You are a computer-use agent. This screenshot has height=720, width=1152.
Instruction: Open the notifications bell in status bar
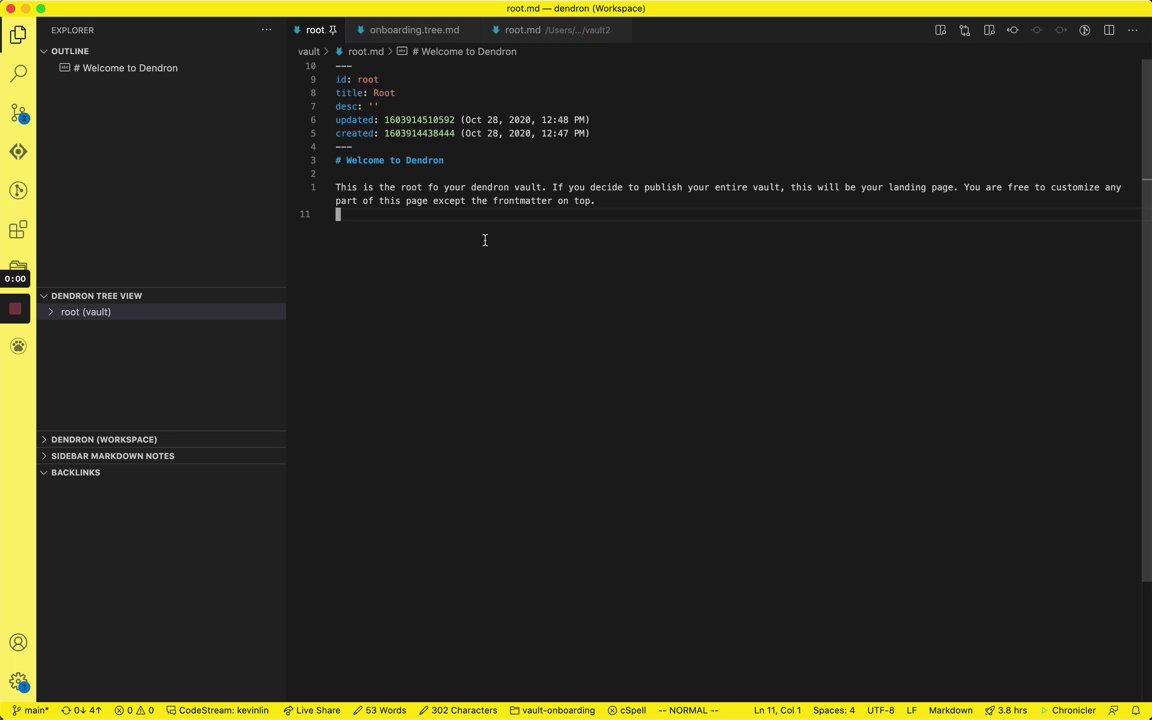[x=1136, y=710]
